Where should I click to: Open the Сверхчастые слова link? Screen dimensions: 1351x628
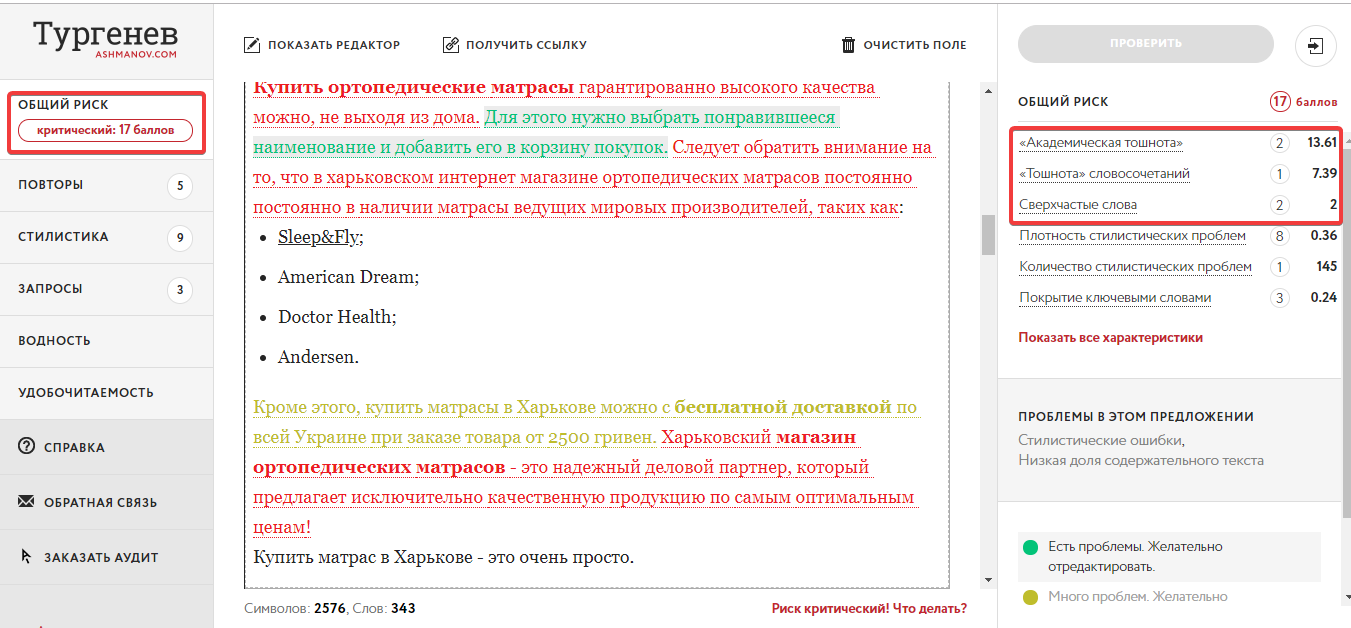click(1078, 205)
